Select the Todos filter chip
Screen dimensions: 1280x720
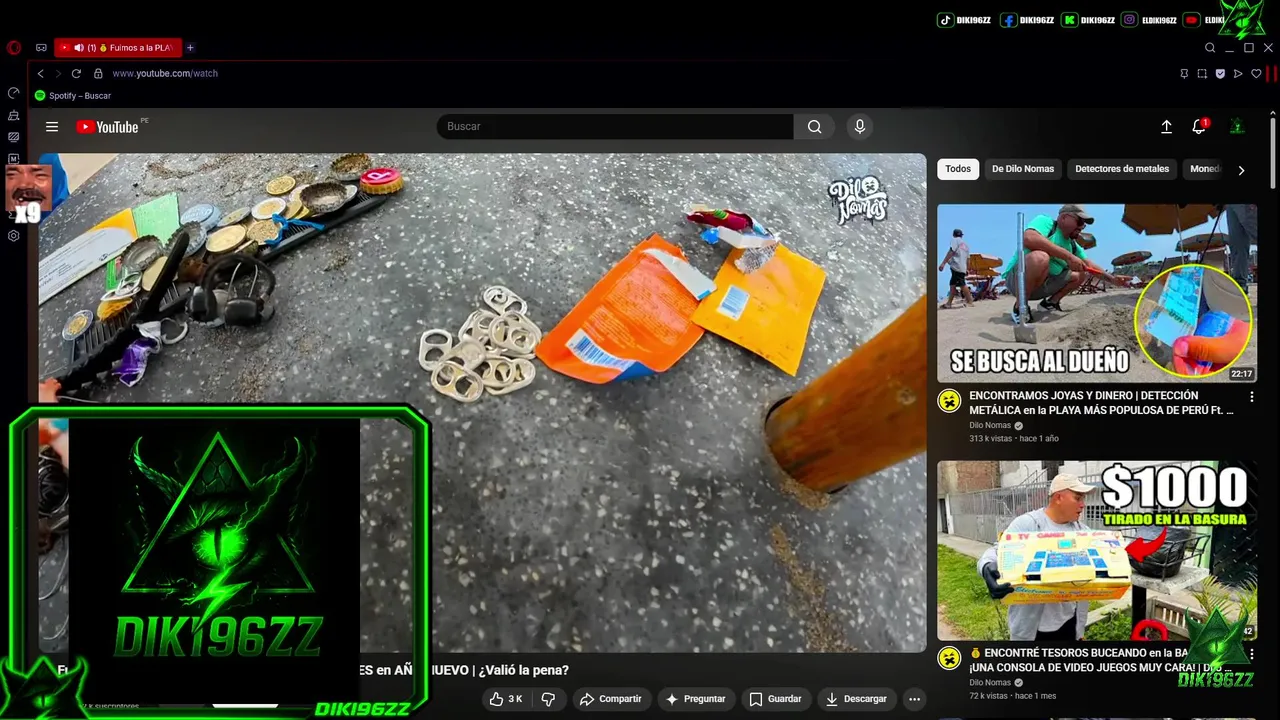coord(958,169)
